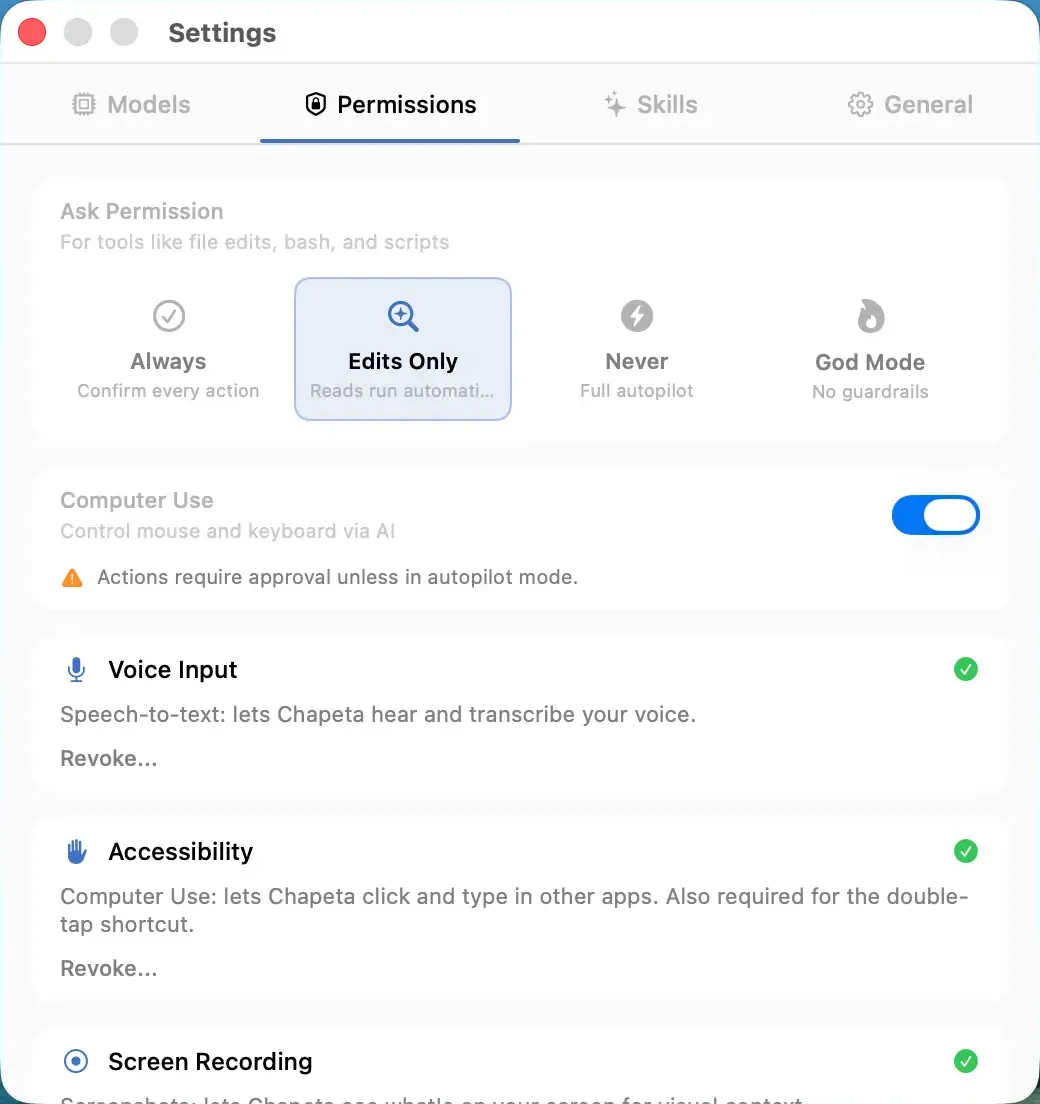The image size is (1040, 1104).
Task: Select the God Mode permission card
Action: coord(870,349)
